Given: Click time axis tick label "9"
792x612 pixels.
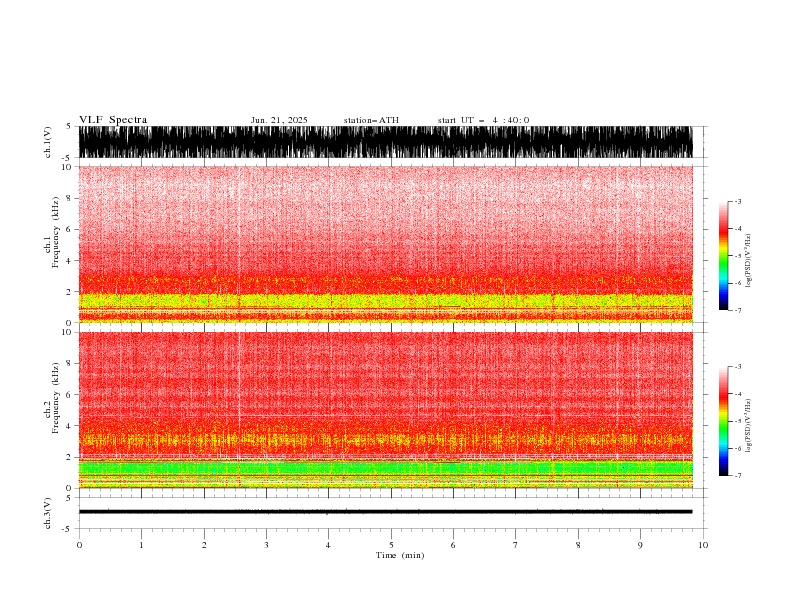Looking at the screenshot, I should pyautogui.click(x=640, y=545).
